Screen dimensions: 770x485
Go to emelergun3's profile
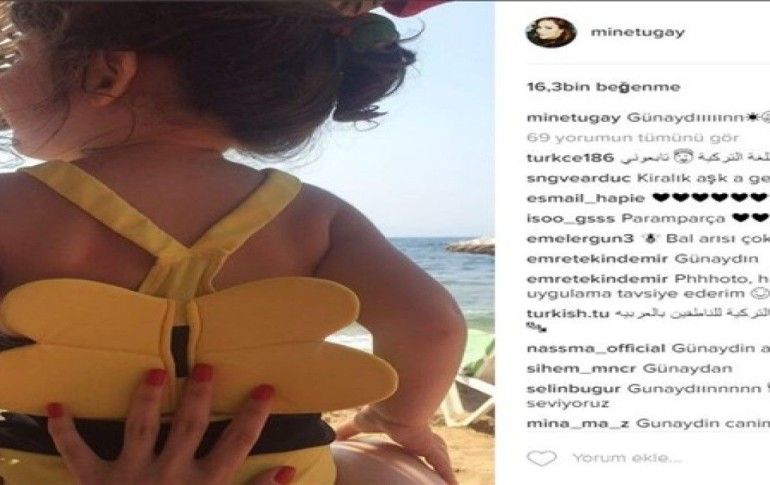click(x=580, y=239)
